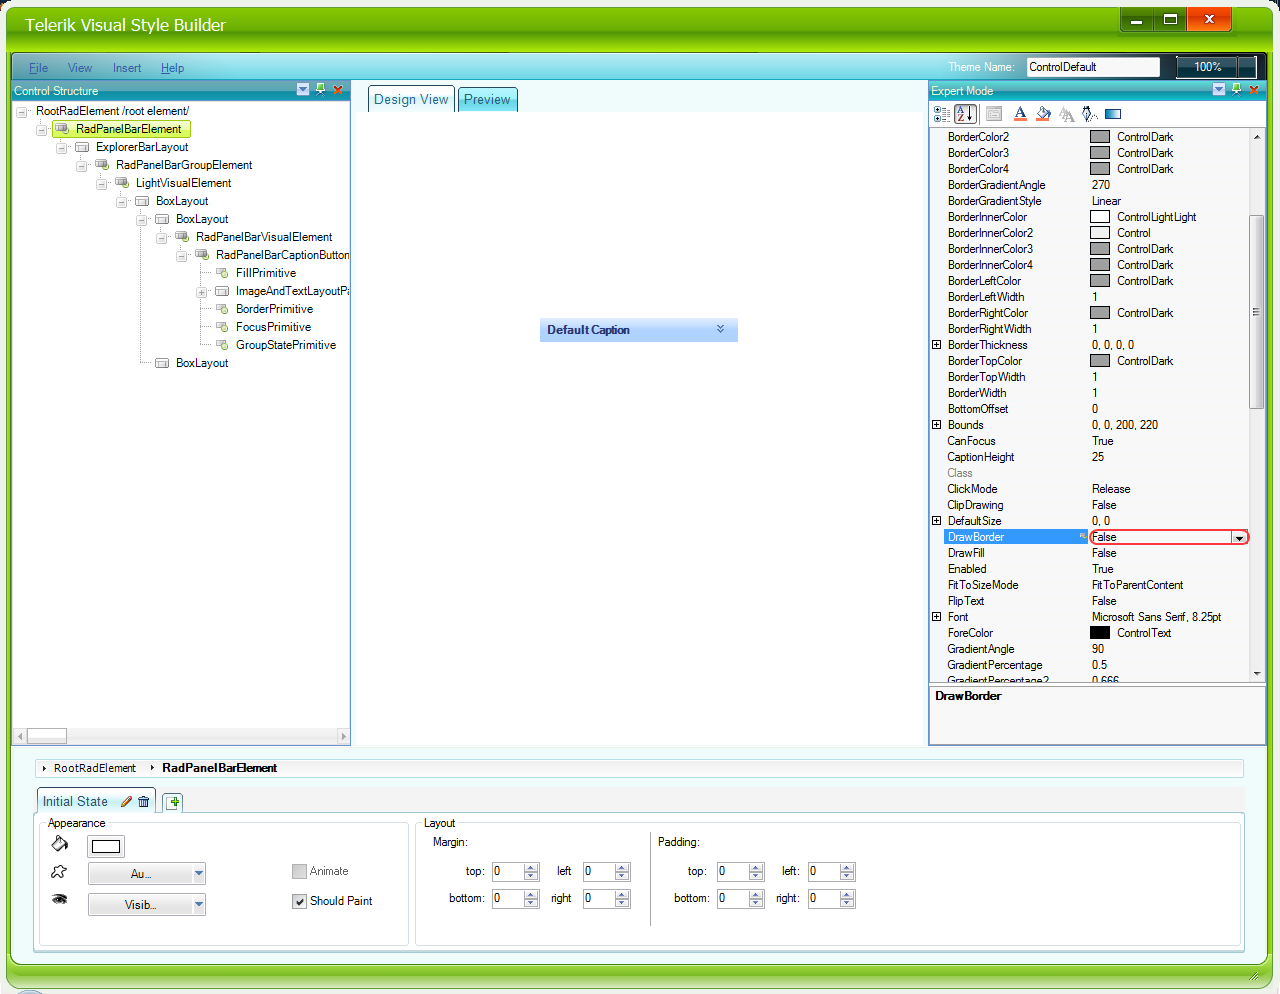1280x994 pixels.
Task: Click the GroupStatePrimitive node icon
Action: (222, 345)
